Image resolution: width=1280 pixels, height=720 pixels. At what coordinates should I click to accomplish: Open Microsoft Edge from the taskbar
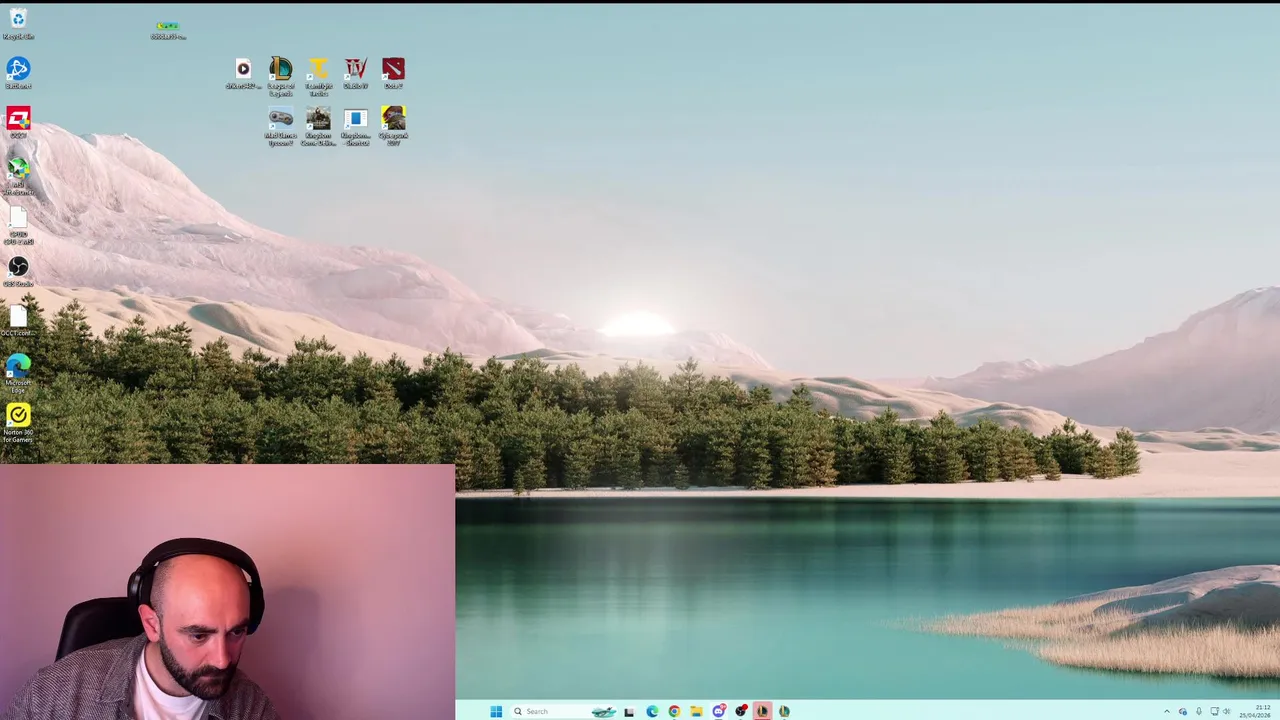[x=652, y=711]
